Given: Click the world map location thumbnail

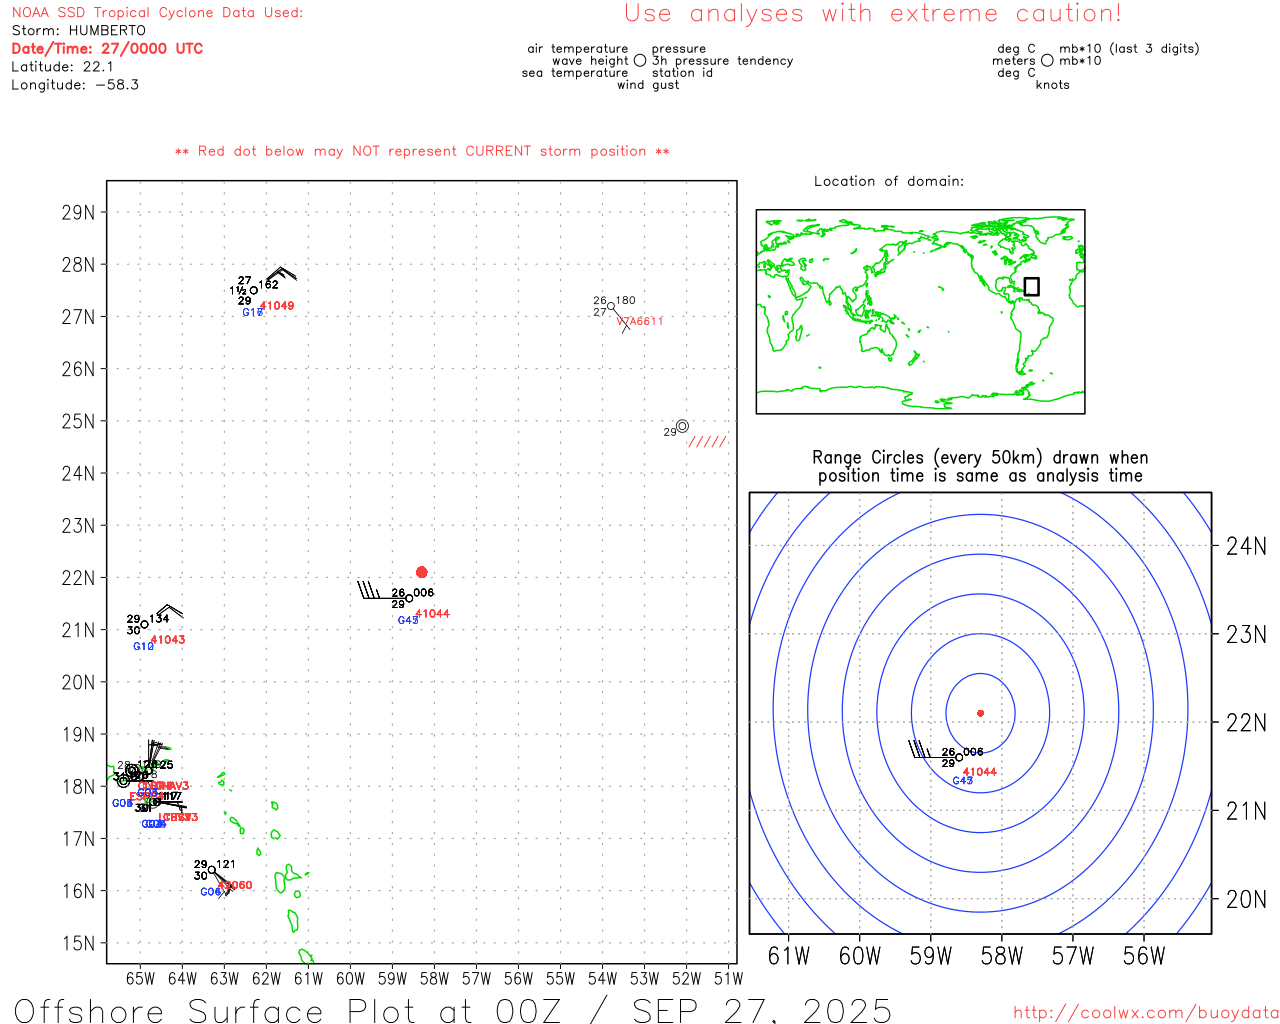Looking at the screenshot, I should point(920,312).
